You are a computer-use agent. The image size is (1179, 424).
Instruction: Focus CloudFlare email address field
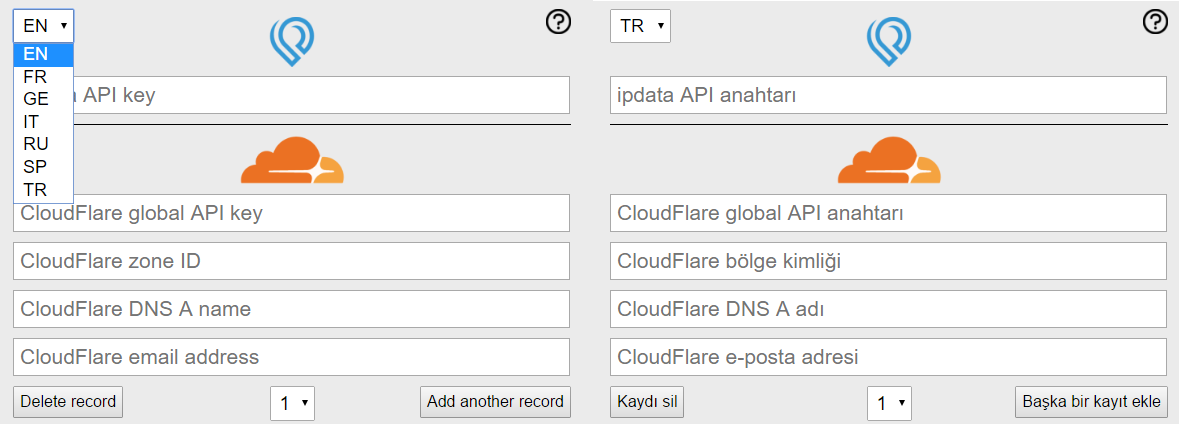tap(292, 357)
